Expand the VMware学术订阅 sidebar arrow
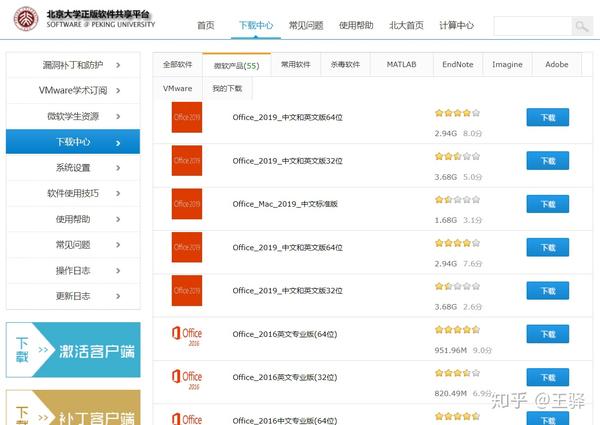The height and width of the screenshot is (425, 600). pyautogui.click(x=118, y=91)
